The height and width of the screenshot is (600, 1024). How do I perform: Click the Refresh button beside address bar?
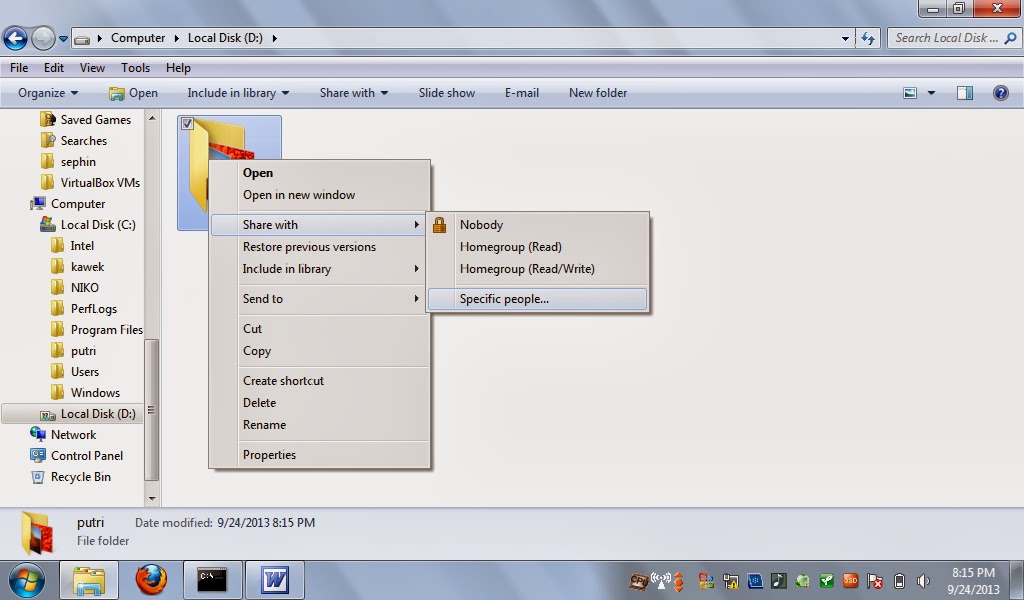point(867,39)
